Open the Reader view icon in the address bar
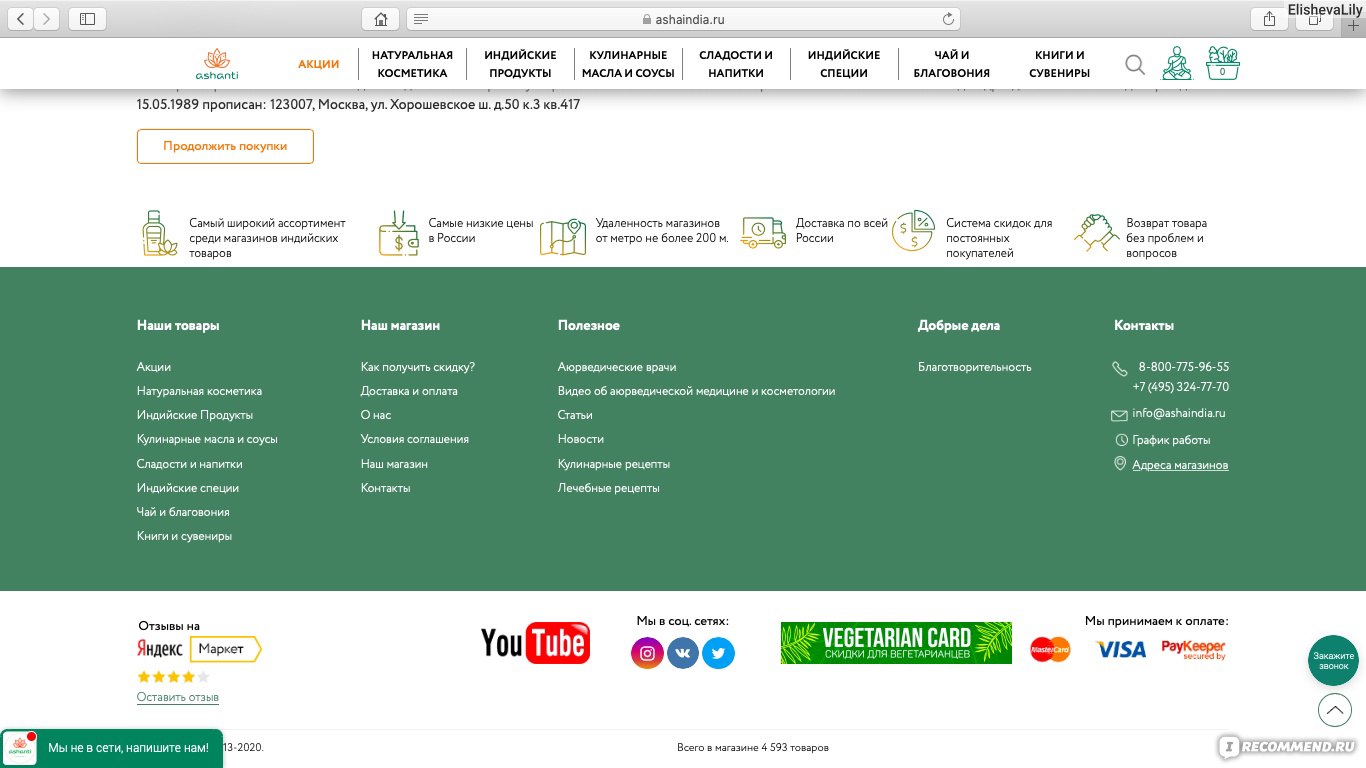Image resolution: width=1366 pixels, height=768 pixels. tap(421, 19)
